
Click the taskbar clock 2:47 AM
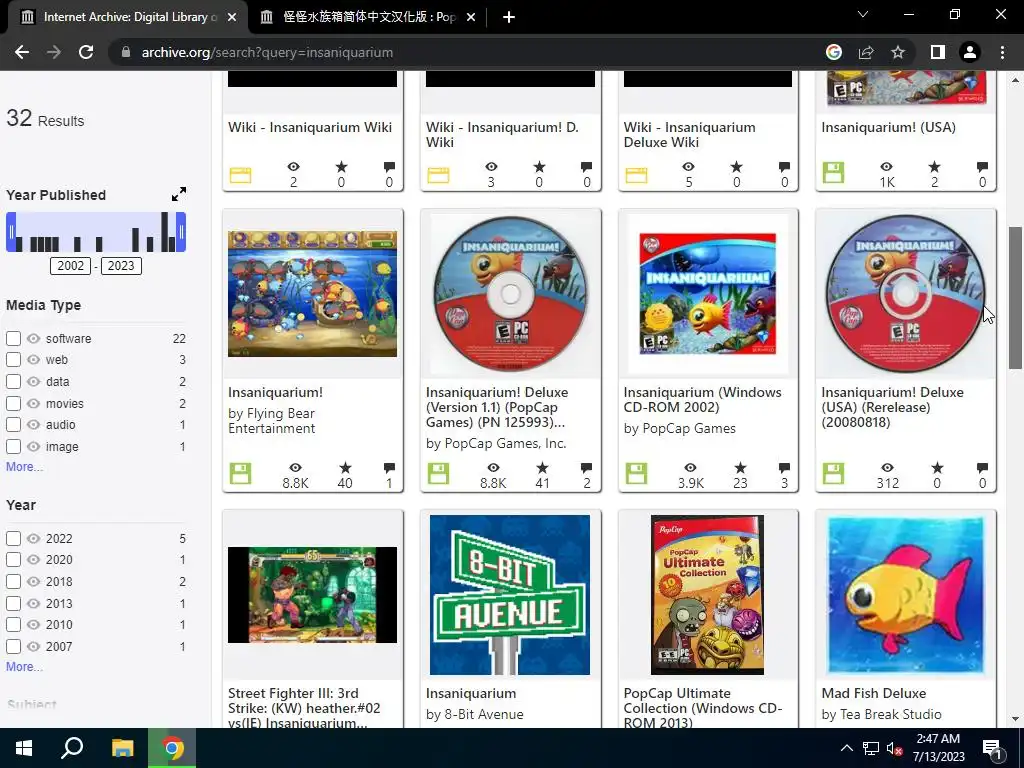(938, 748)
